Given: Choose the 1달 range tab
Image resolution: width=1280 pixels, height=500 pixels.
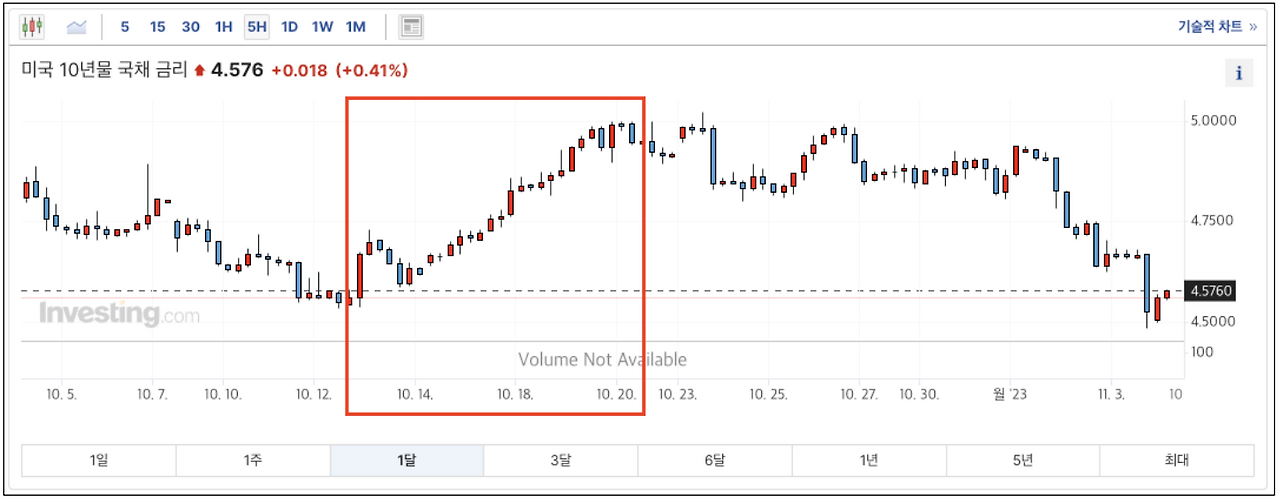Looking at the screenshot, I should 407,460.
